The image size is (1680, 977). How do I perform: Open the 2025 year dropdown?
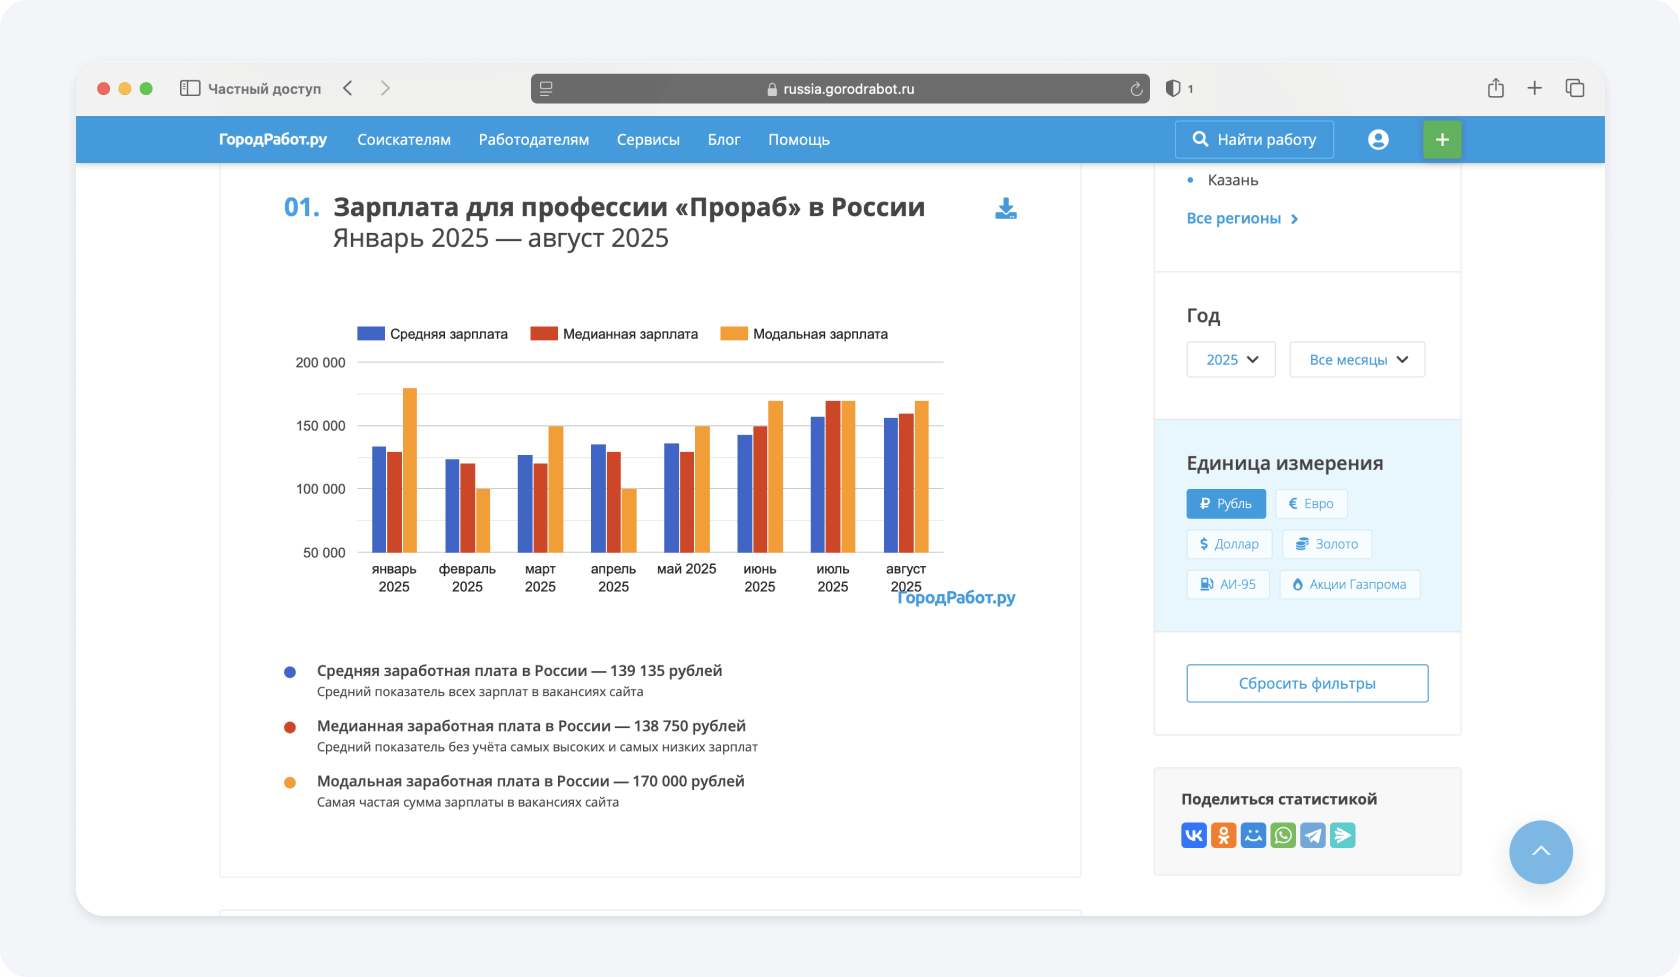tap(1231, 360)
